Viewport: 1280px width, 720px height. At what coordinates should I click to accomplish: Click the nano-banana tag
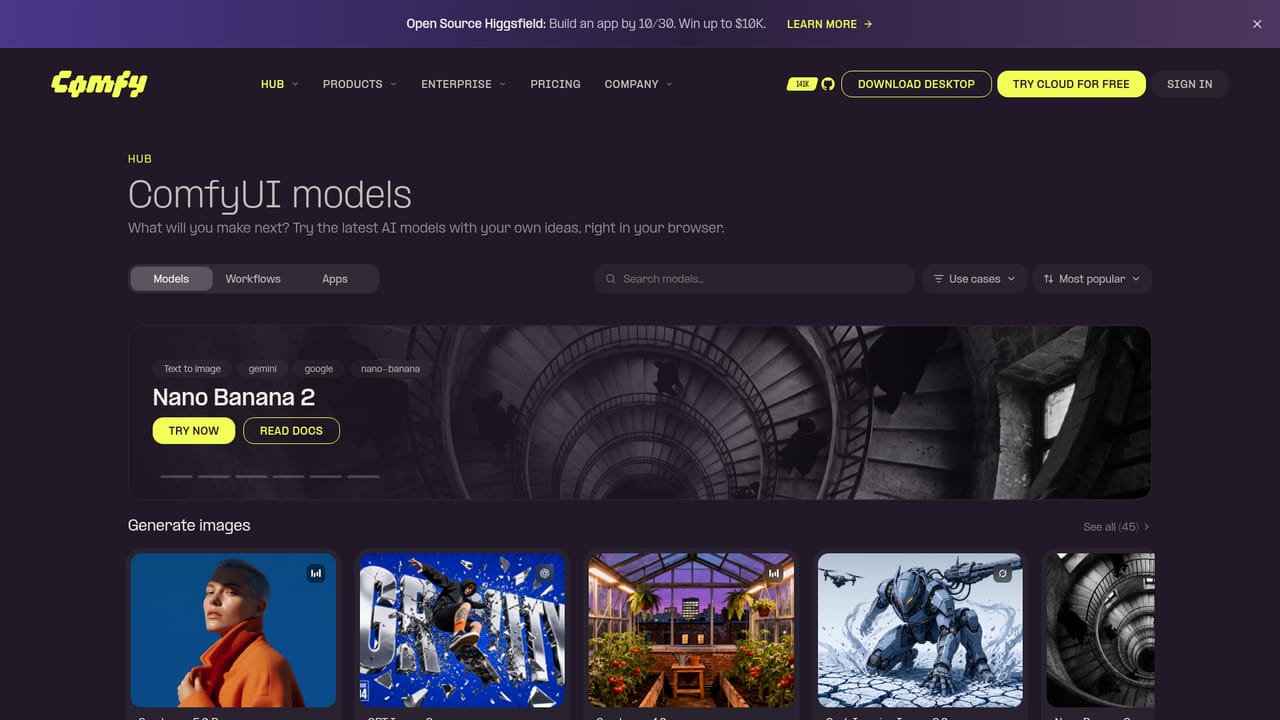pos(390,369)
